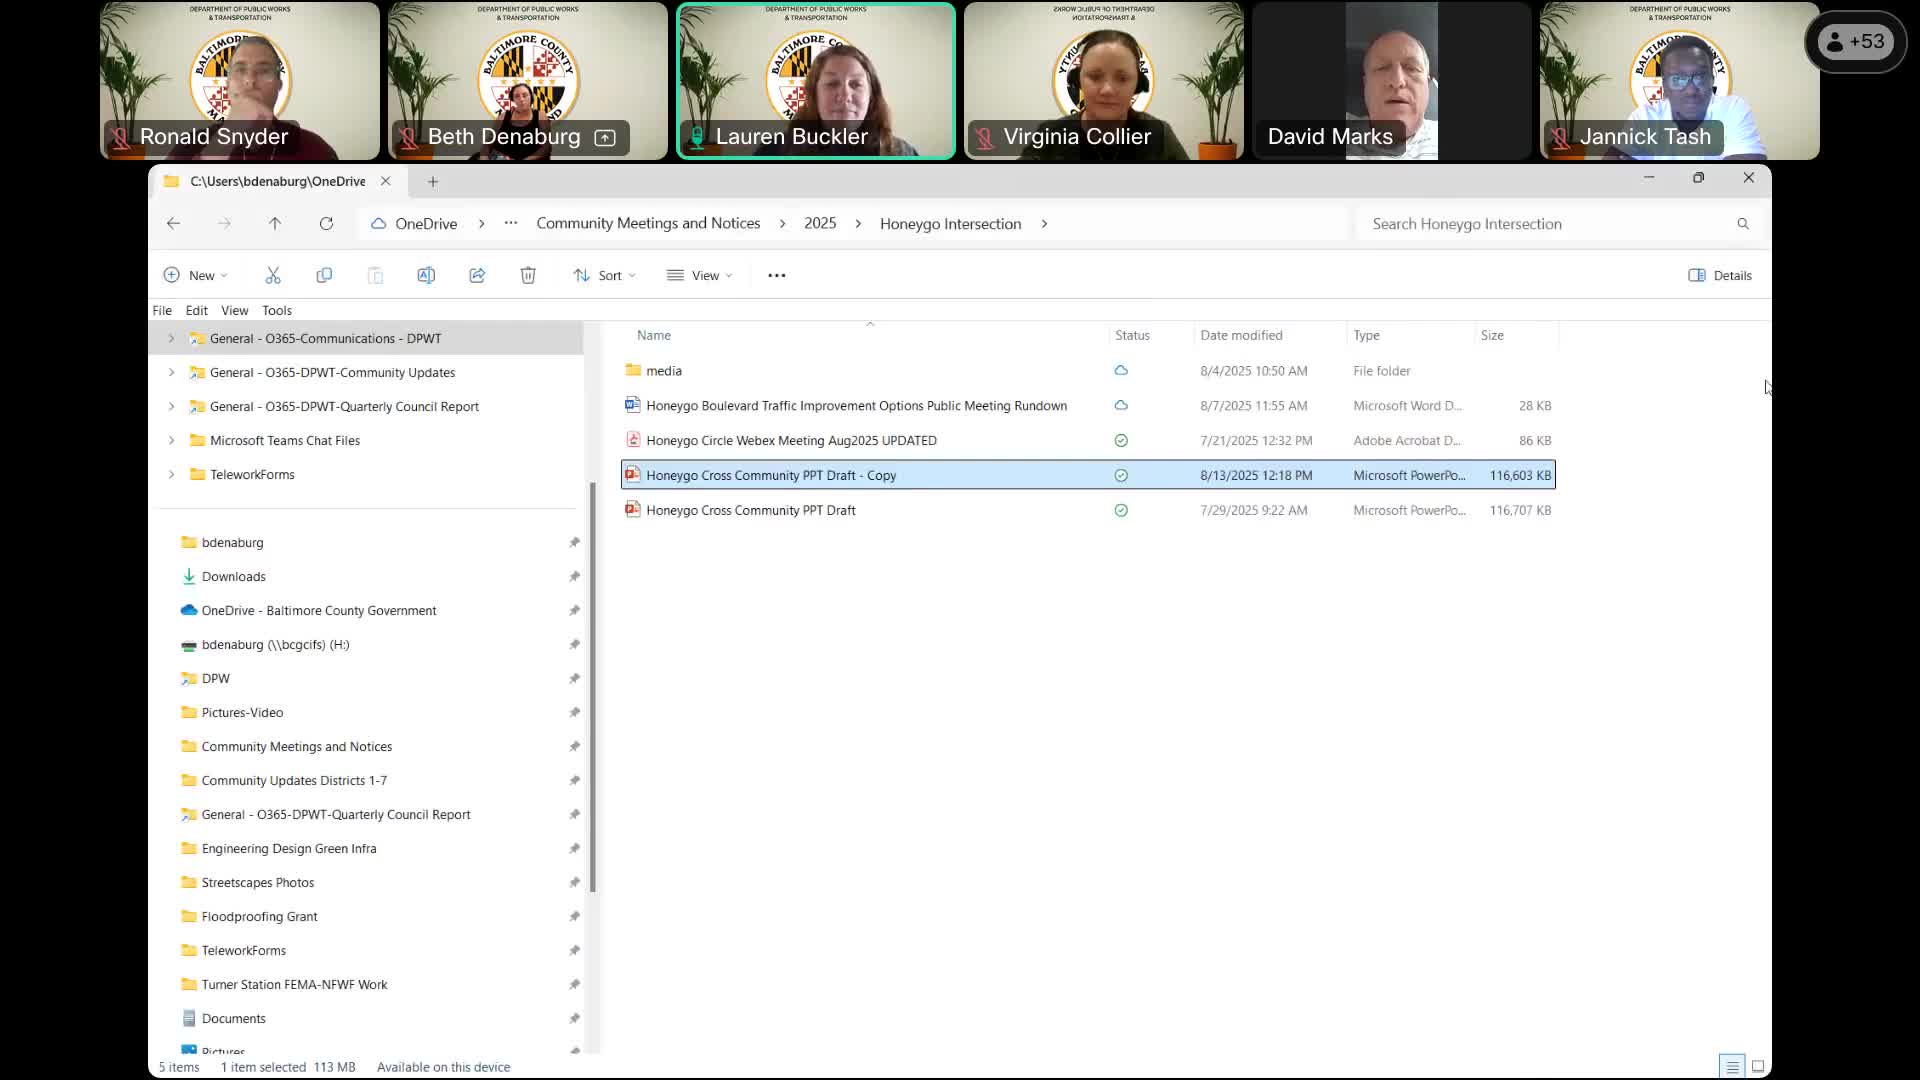Open the Edit menu
Screen dimensions: 1920x1080
(x=196, y=310)
